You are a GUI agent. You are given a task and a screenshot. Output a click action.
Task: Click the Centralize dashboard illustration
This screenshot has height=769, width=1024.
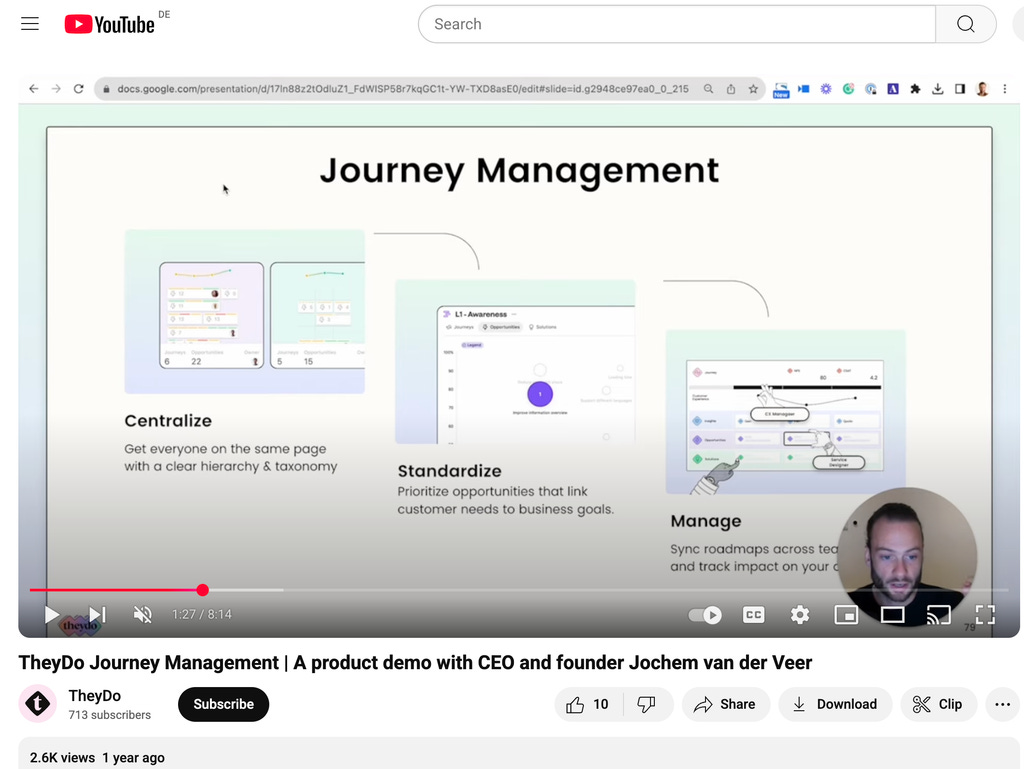click(x=244, y=311)
